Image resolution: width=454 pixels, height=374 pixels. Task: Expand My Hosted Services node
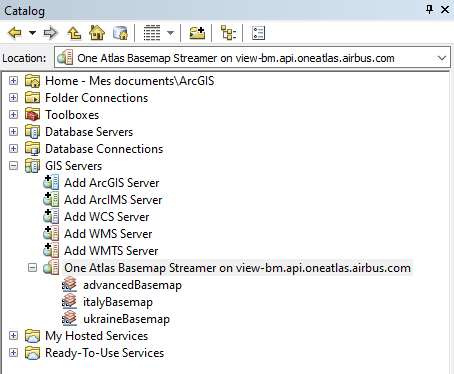[x=13, y=336]
